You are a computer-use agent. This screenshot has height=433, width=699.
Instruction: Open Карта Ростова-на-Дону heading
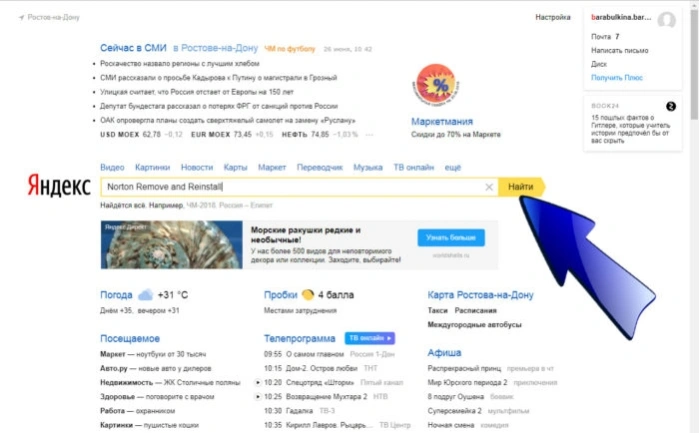coord(481,295)
